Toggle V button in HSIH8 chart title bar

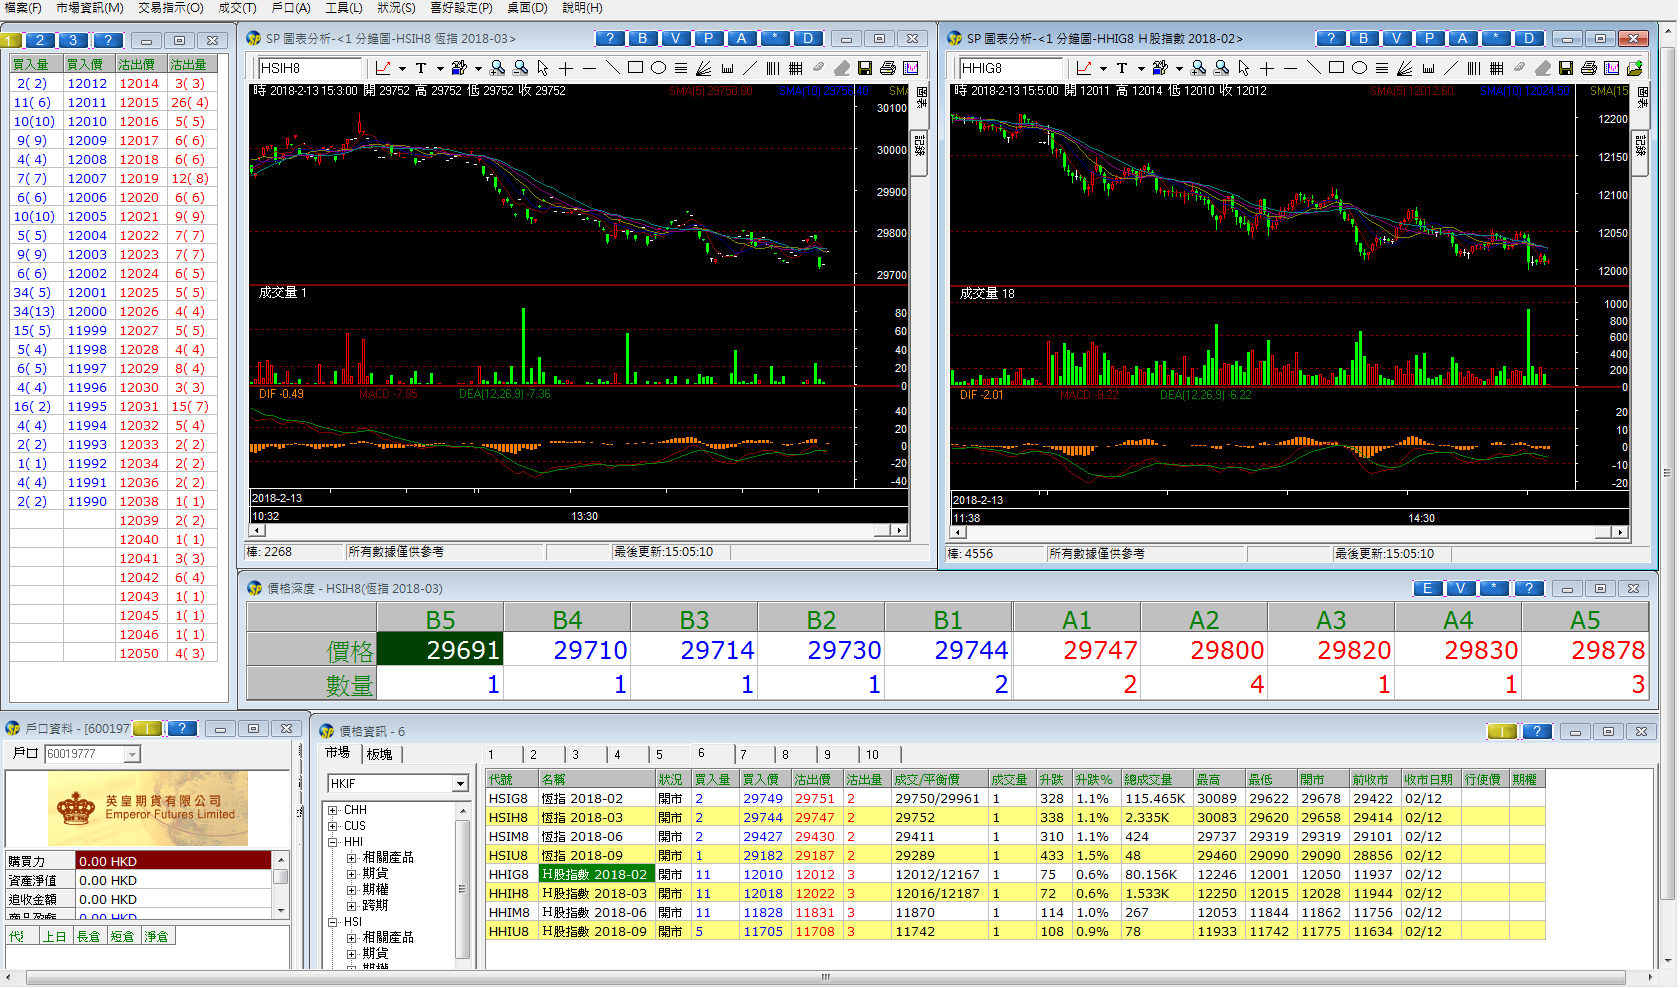tap(675, 38)
